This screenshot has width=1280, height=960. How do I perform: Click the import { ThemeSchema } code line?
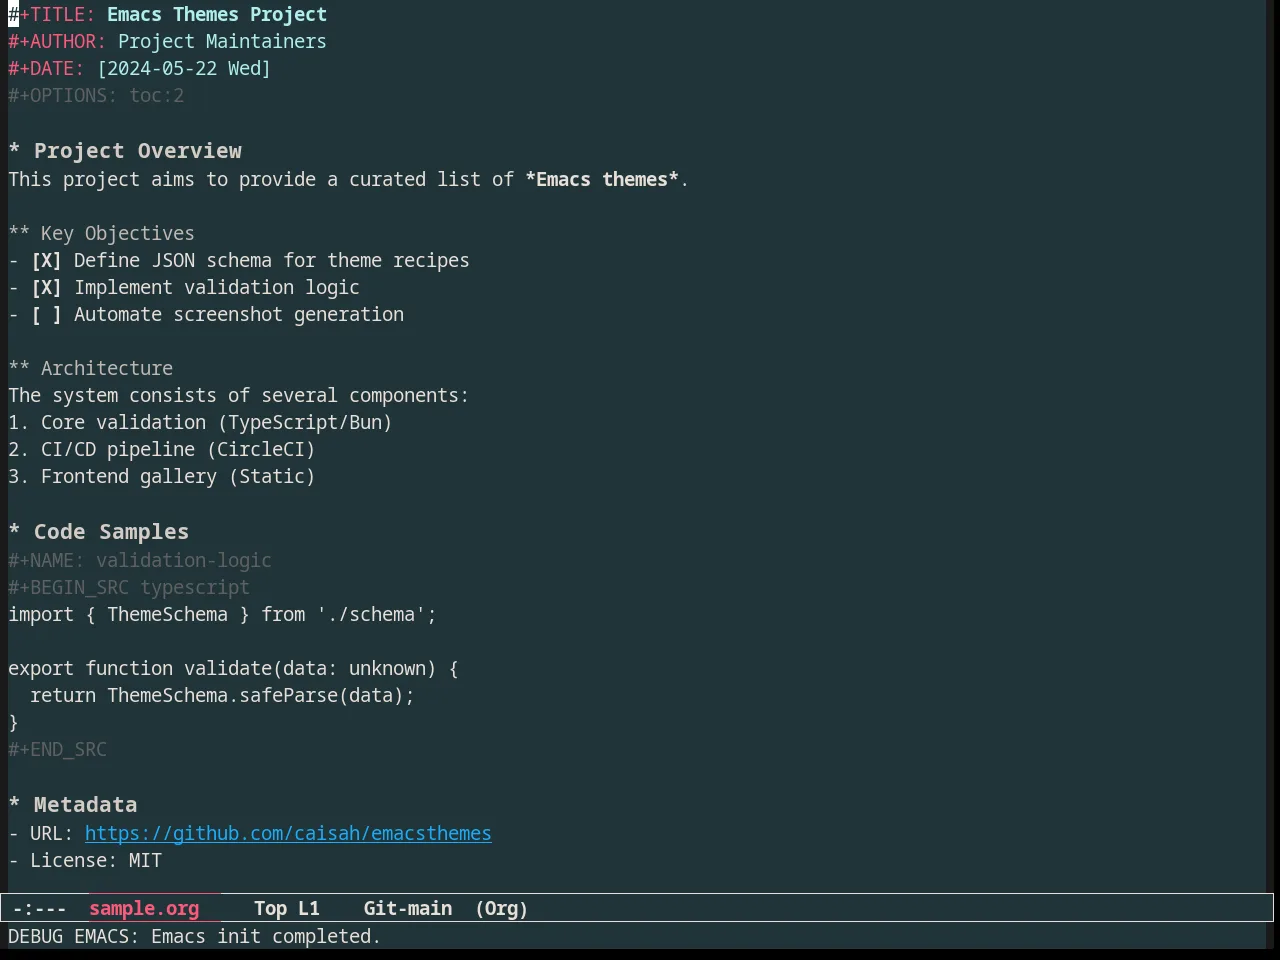(223, 615)
